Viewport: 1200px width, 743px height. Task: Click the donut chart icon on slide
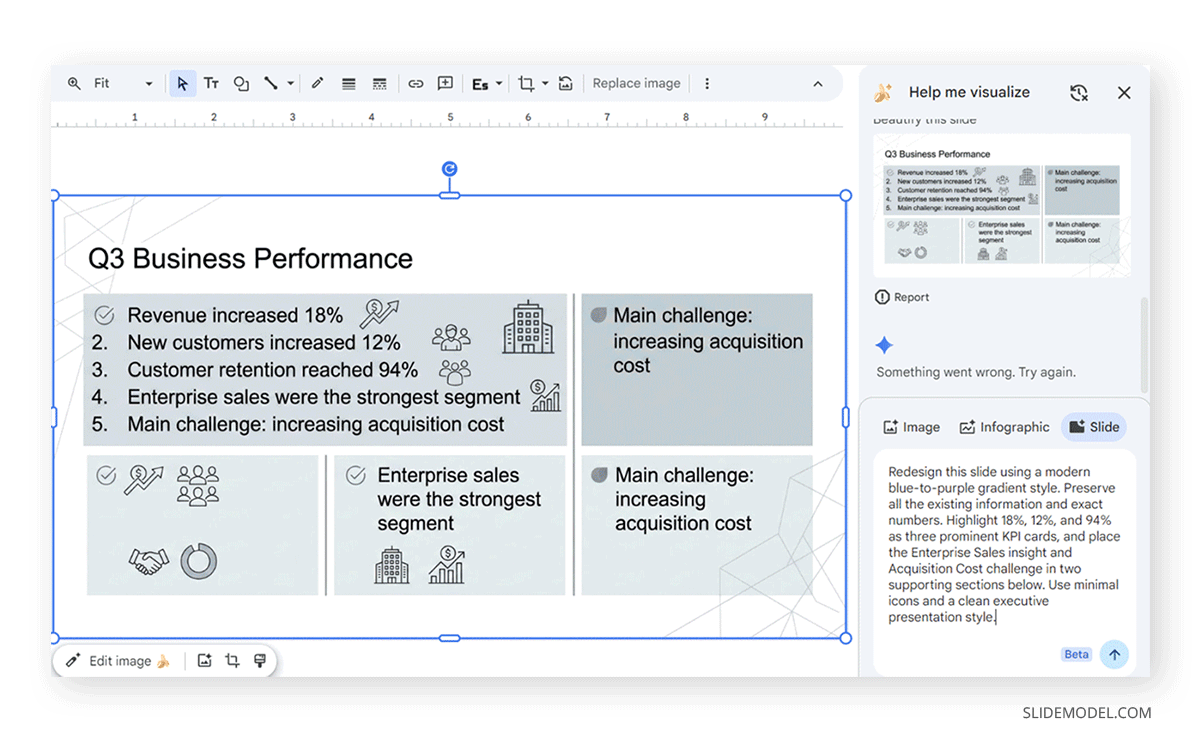198,561
